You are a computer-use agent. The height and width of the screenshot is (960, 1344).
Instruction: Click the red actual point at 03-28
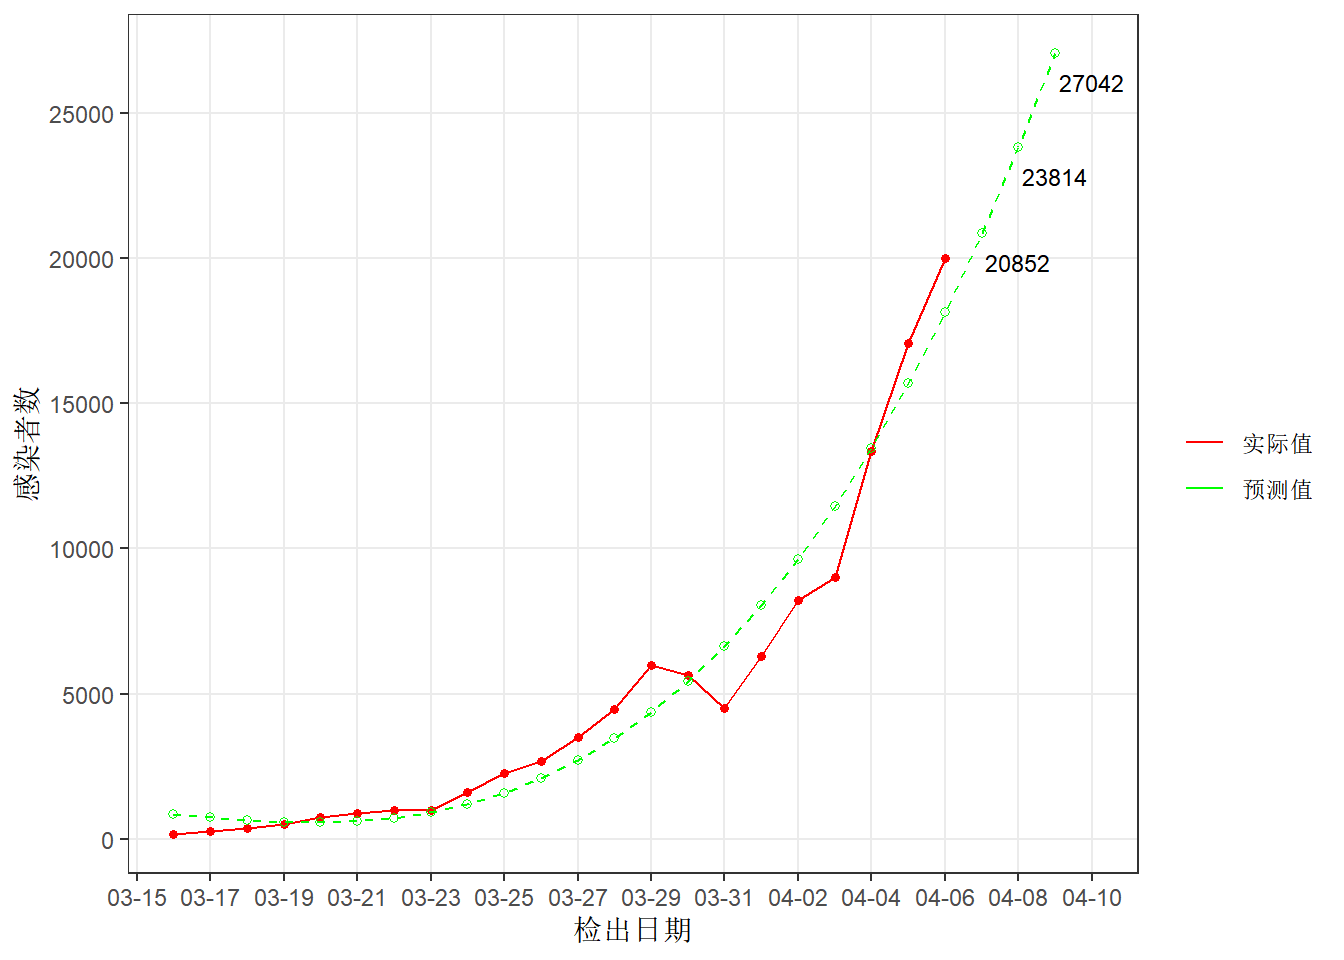pyautogui.click(x=614, y=710)
